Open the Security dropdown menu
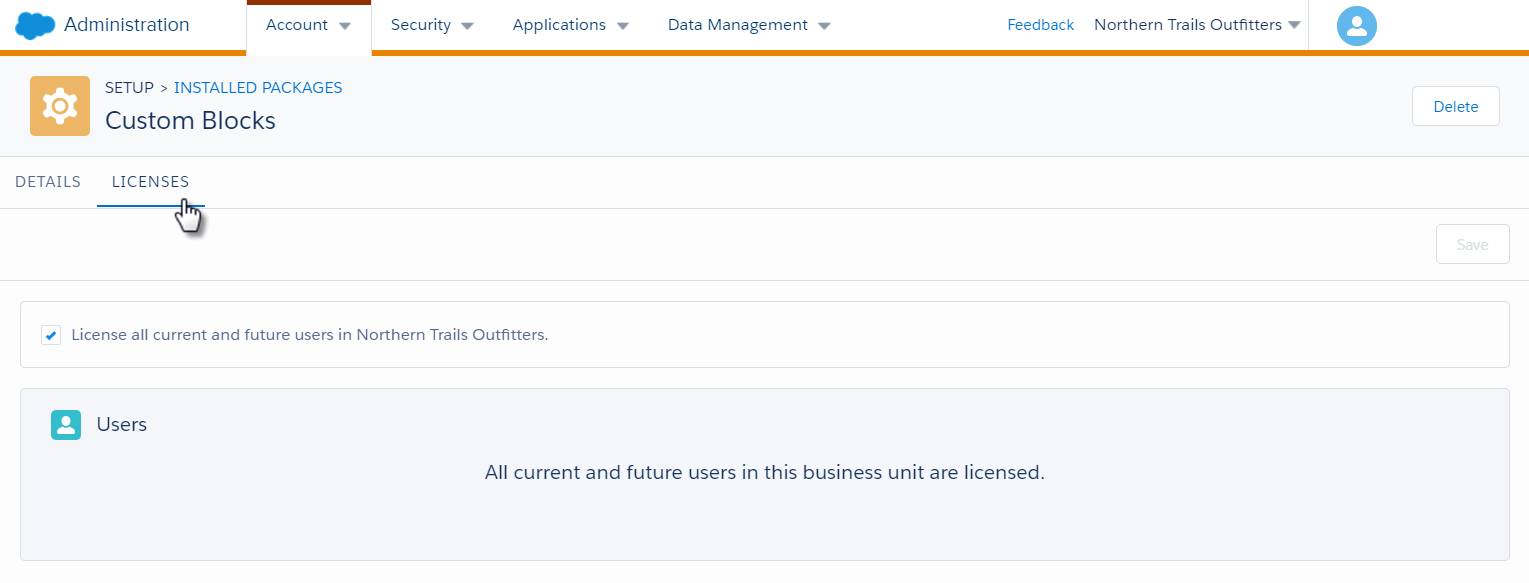1529x583 pixels. [432, 25]
